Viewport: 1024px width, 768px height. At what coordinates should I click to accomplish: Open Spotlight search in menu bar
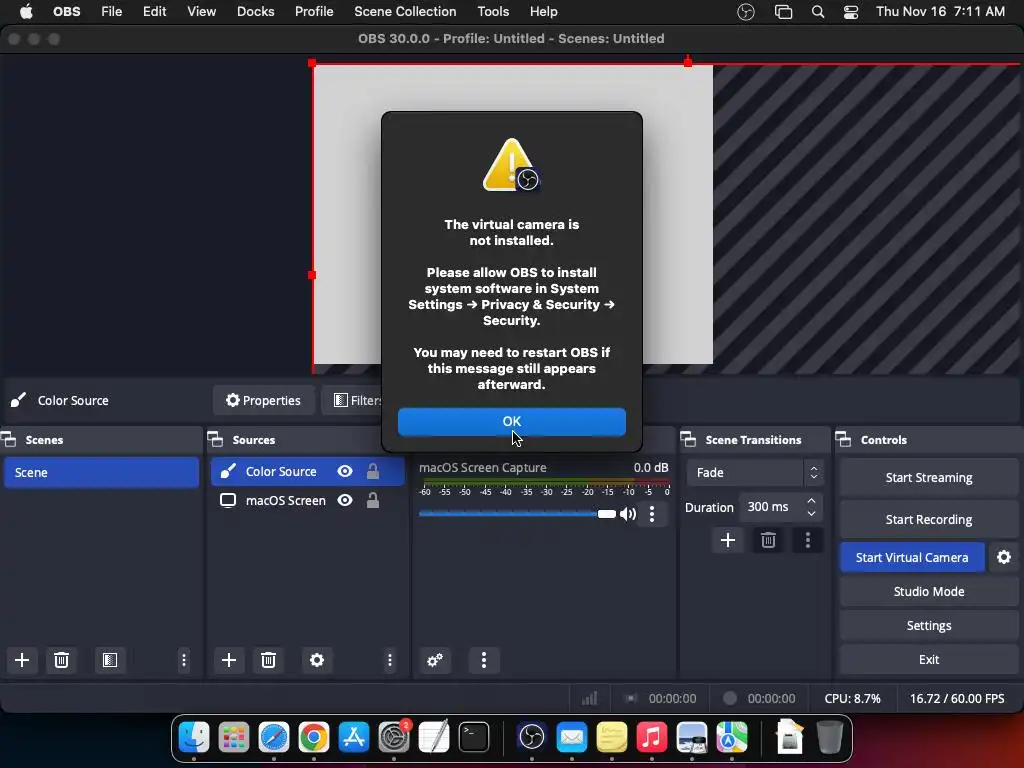tap(818, 12)
